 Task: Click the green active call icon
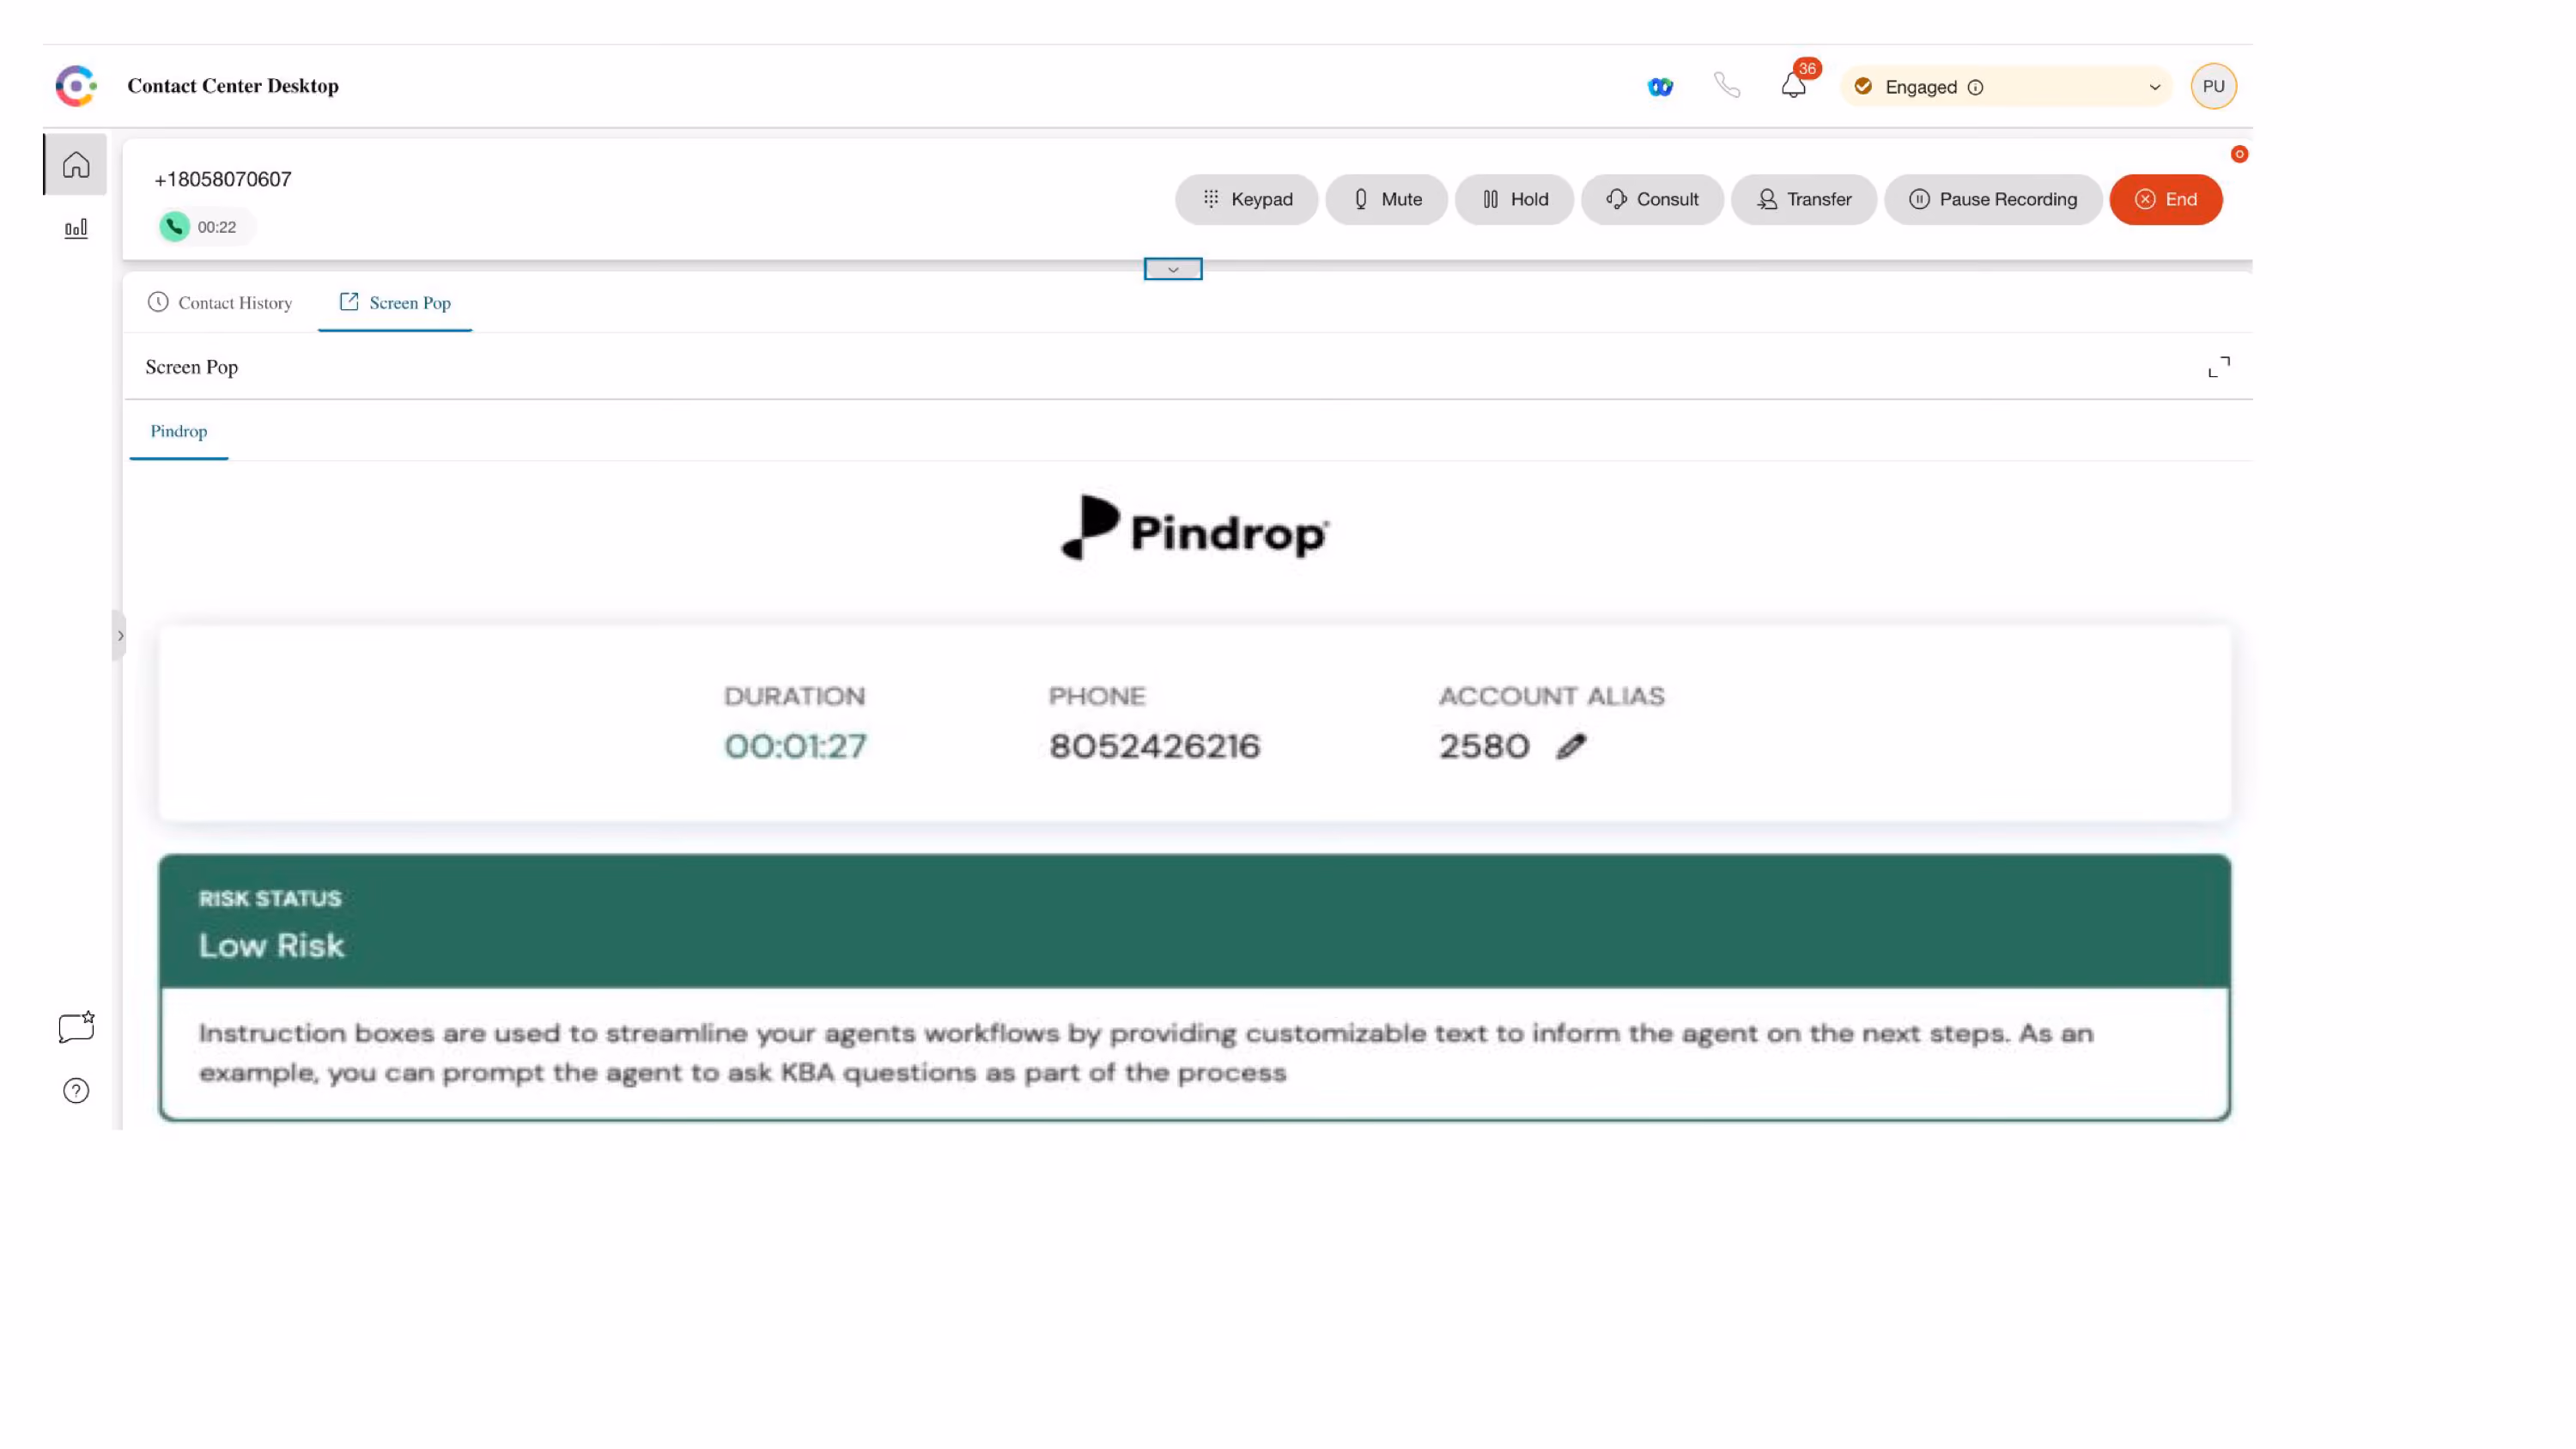click(174, 227)
